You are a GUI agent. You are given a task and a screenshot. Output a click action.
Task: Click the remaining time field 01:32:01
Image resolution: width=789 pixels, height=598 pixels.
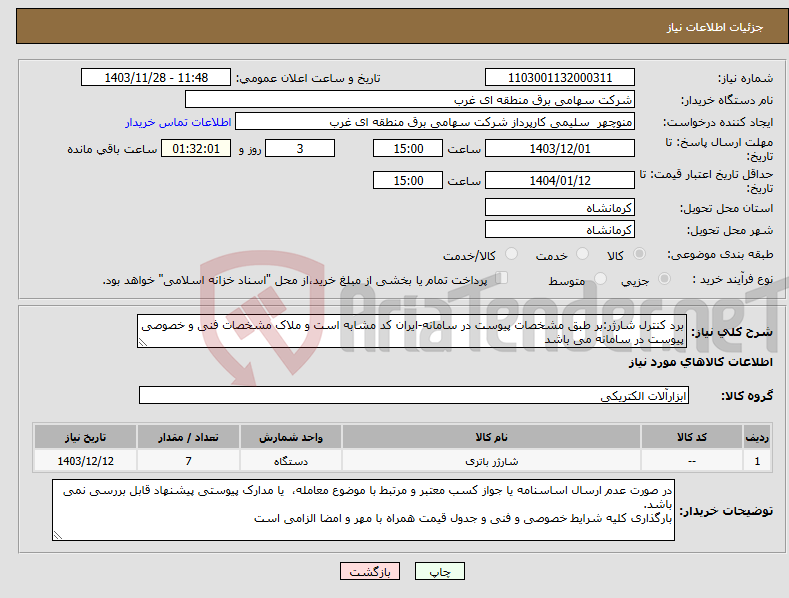pyautogui.click(x=196, y=148)
